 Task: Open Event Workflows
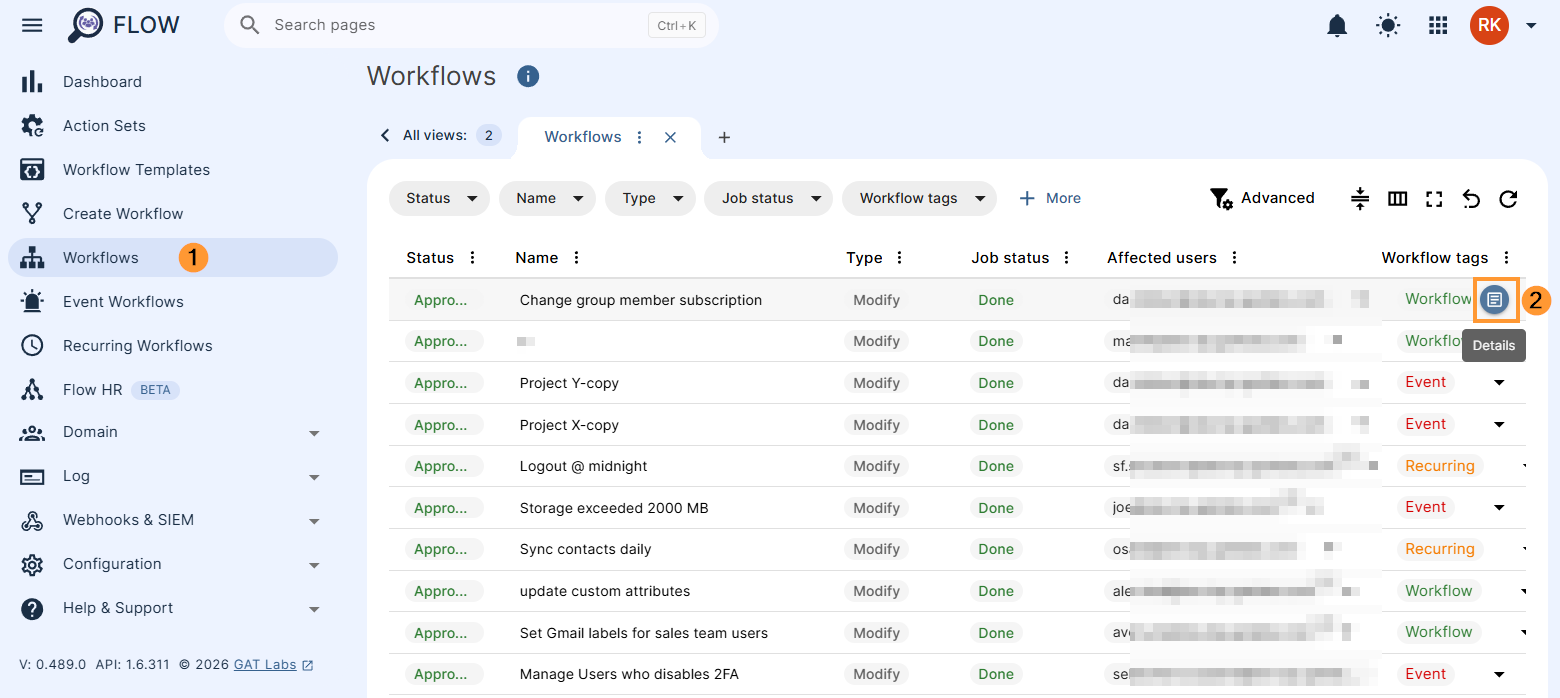pos(173,302)
